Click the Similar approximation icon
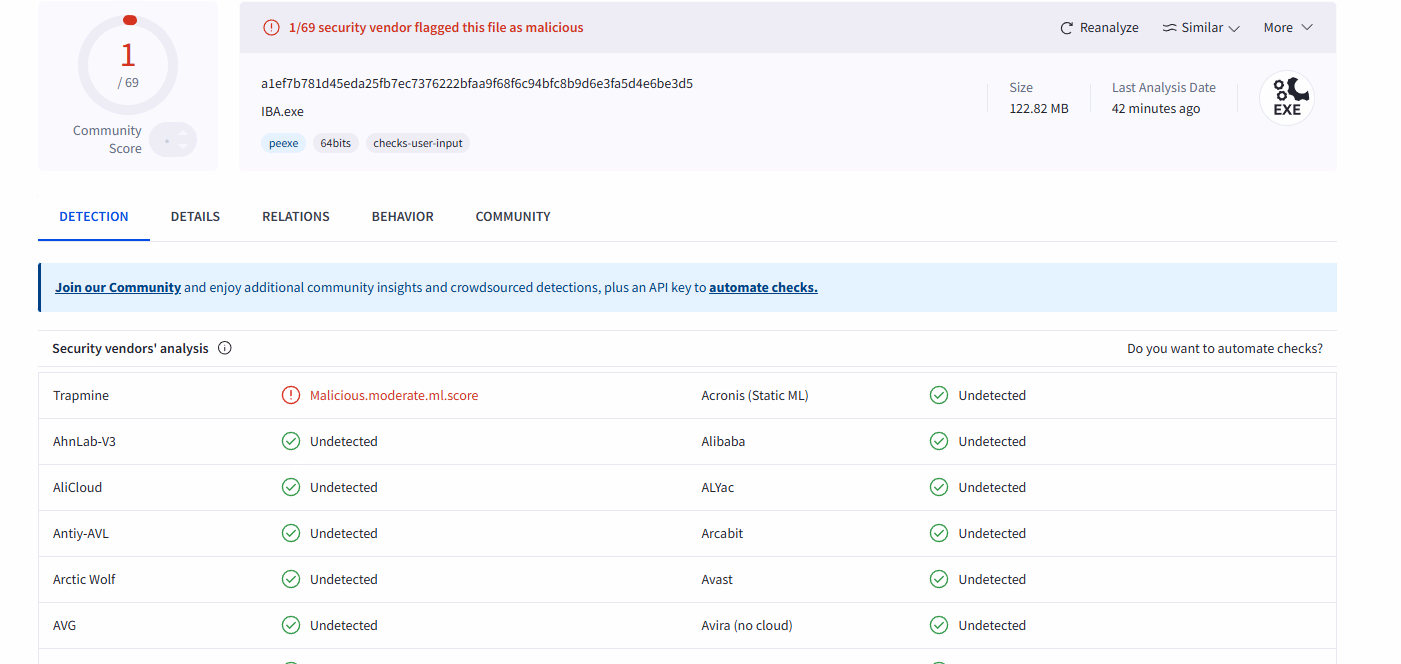 pos(1169,28)
